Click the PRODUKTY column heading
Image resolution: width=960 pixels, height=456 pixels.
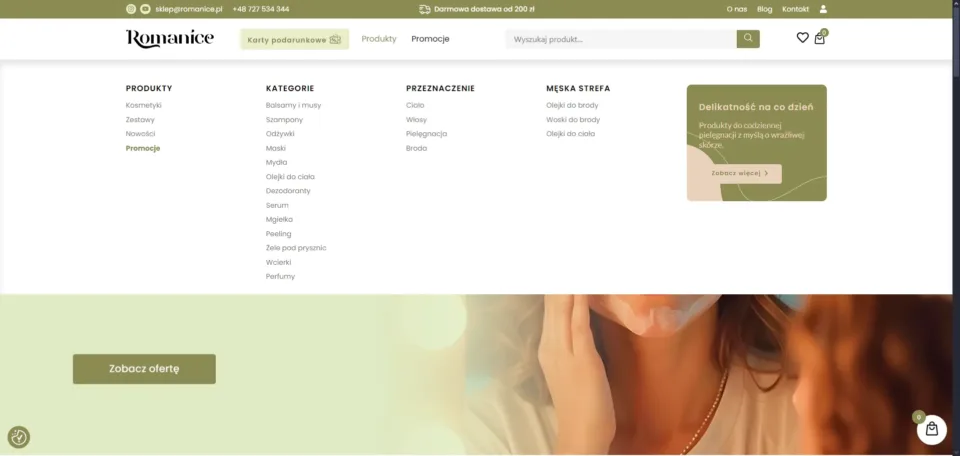pyautogui.click(x=149, y=88)
